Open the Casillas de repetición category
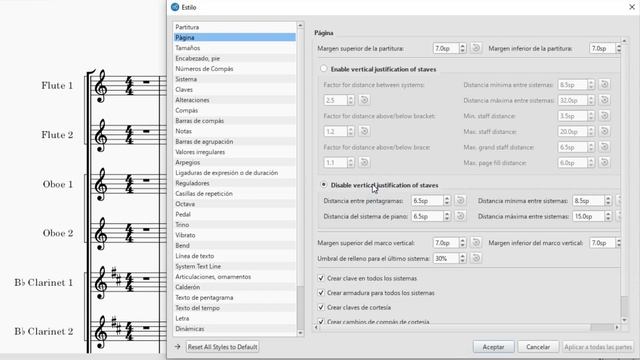 pyautogui.click(x=235, y=193)
